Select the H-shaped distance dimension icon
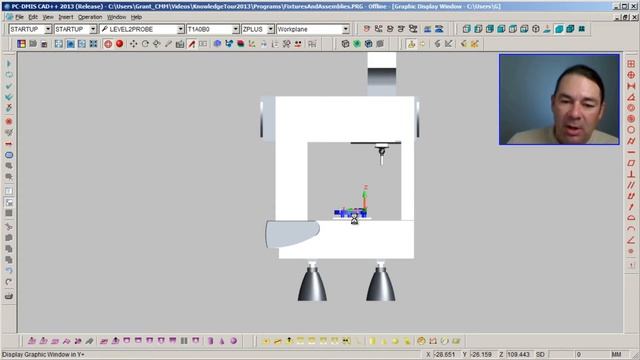 click(631, 86)
